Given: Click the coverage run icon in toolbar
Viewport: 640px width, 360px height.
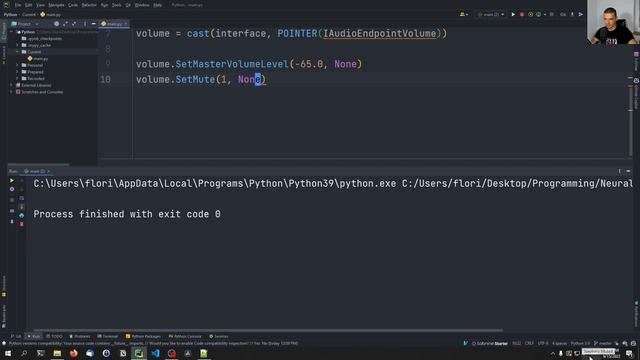Looking at the screenshot, I should [531, 14].
